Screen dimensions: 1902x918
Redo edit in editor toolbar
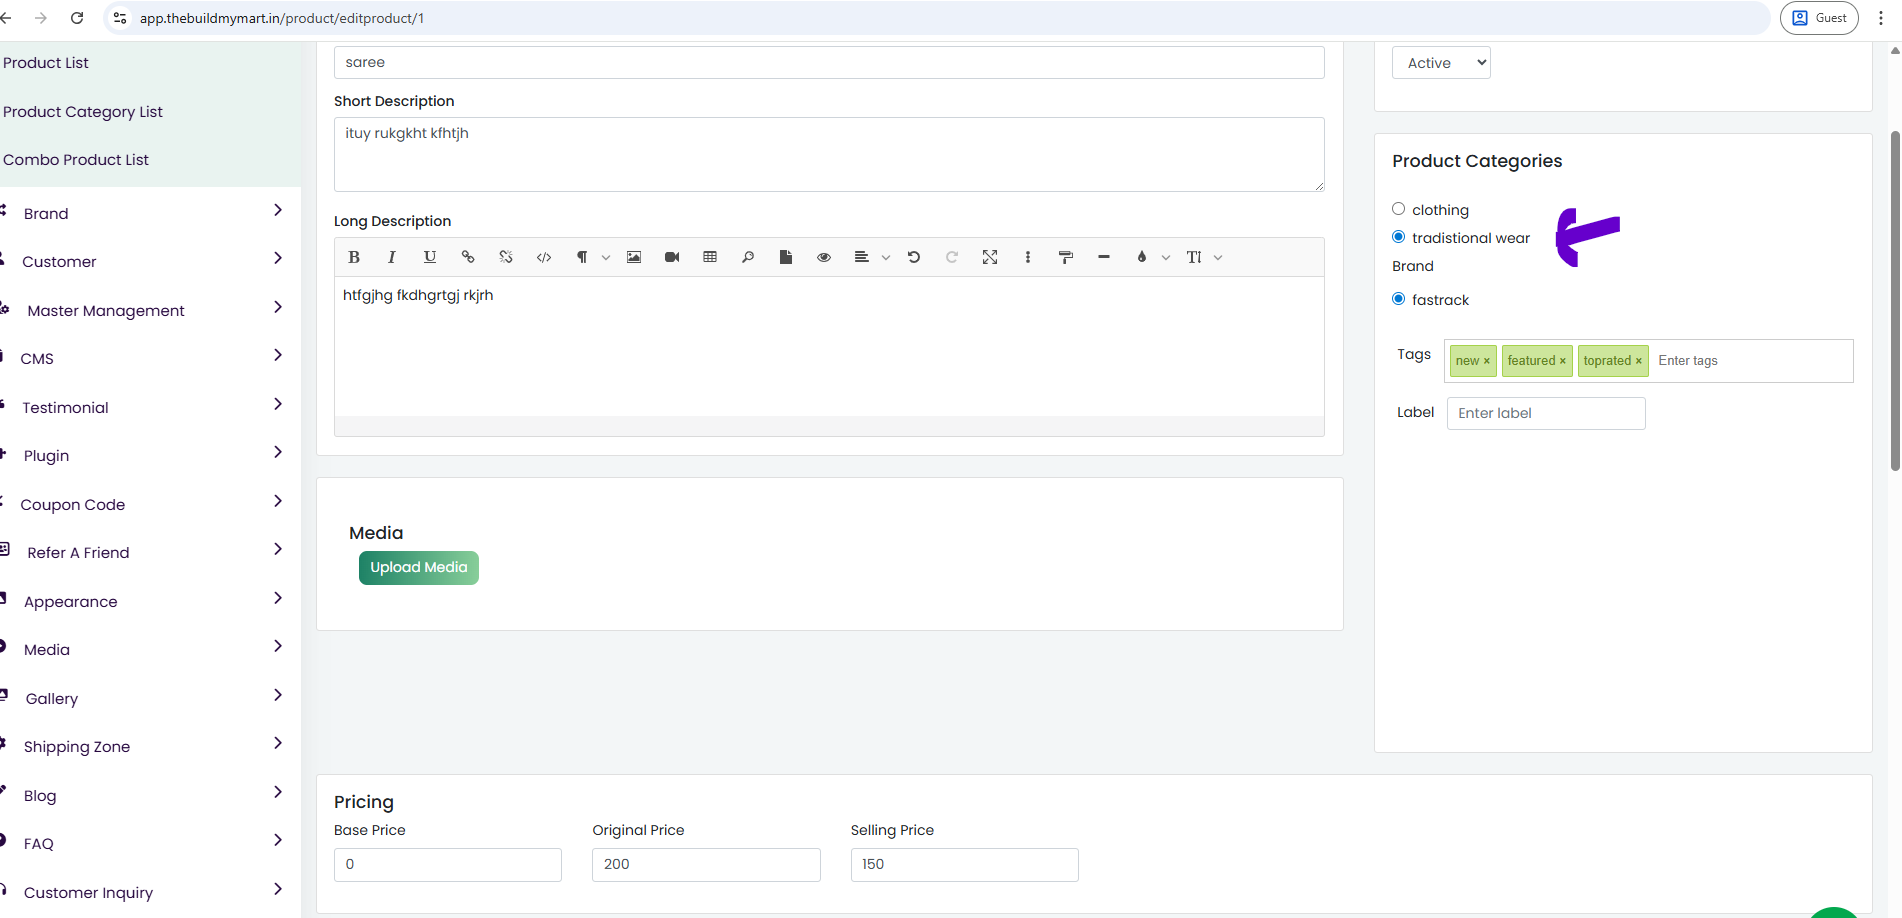click(952, 257)
